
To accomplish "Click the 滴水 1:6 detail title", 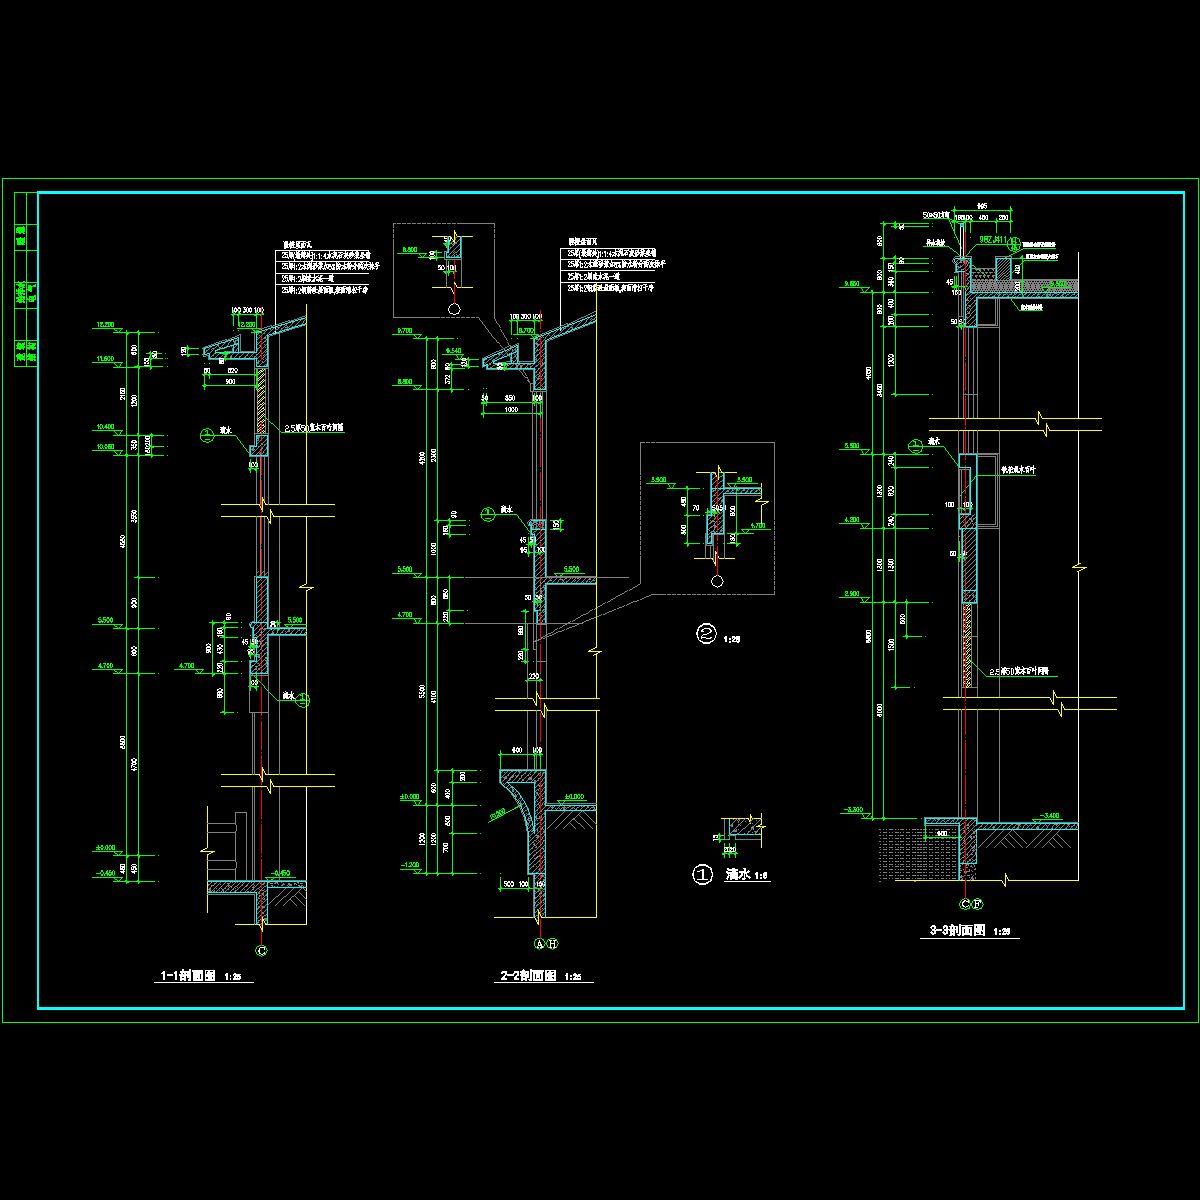I will [746, 874].
